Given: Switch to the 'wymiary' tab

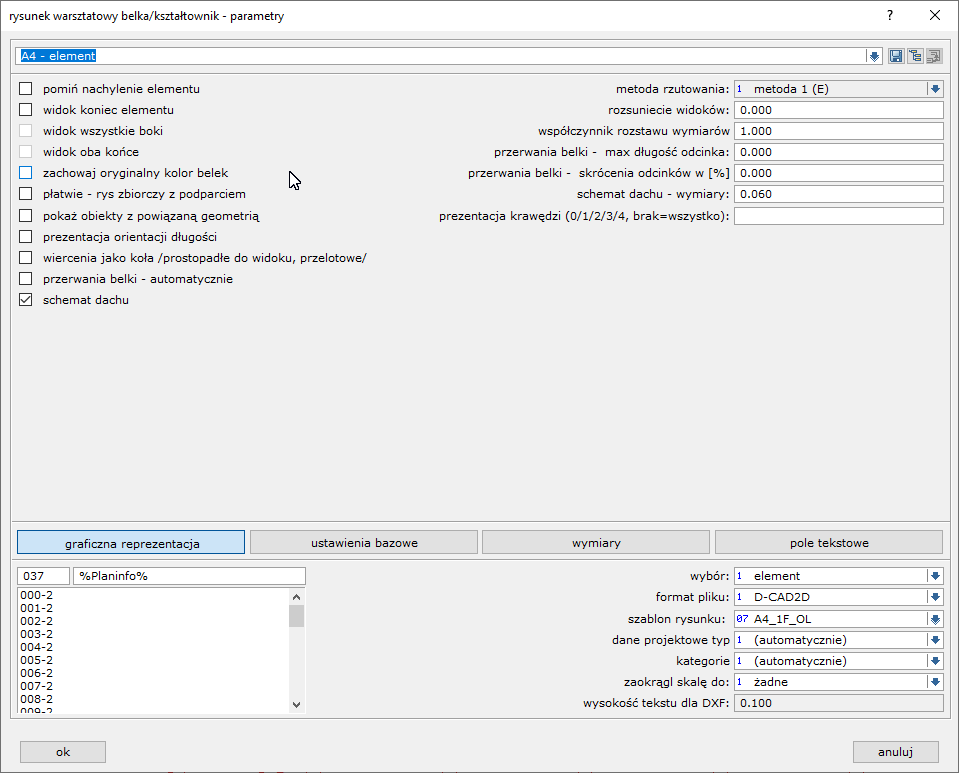Looking at the screenshot, I should (596, 542).
